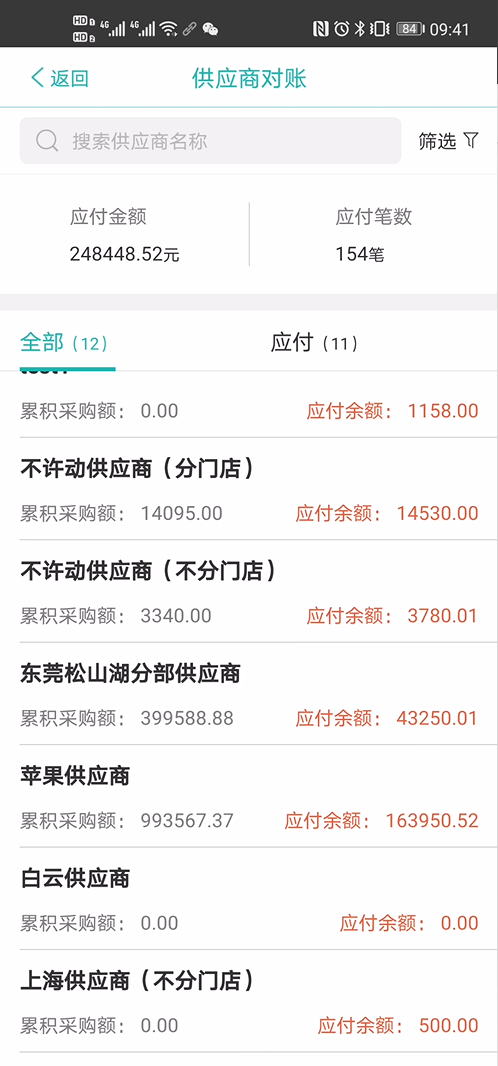498x1066 pixels.
Task: Click the search magnifier icon
Action: (x=47, y=141)
